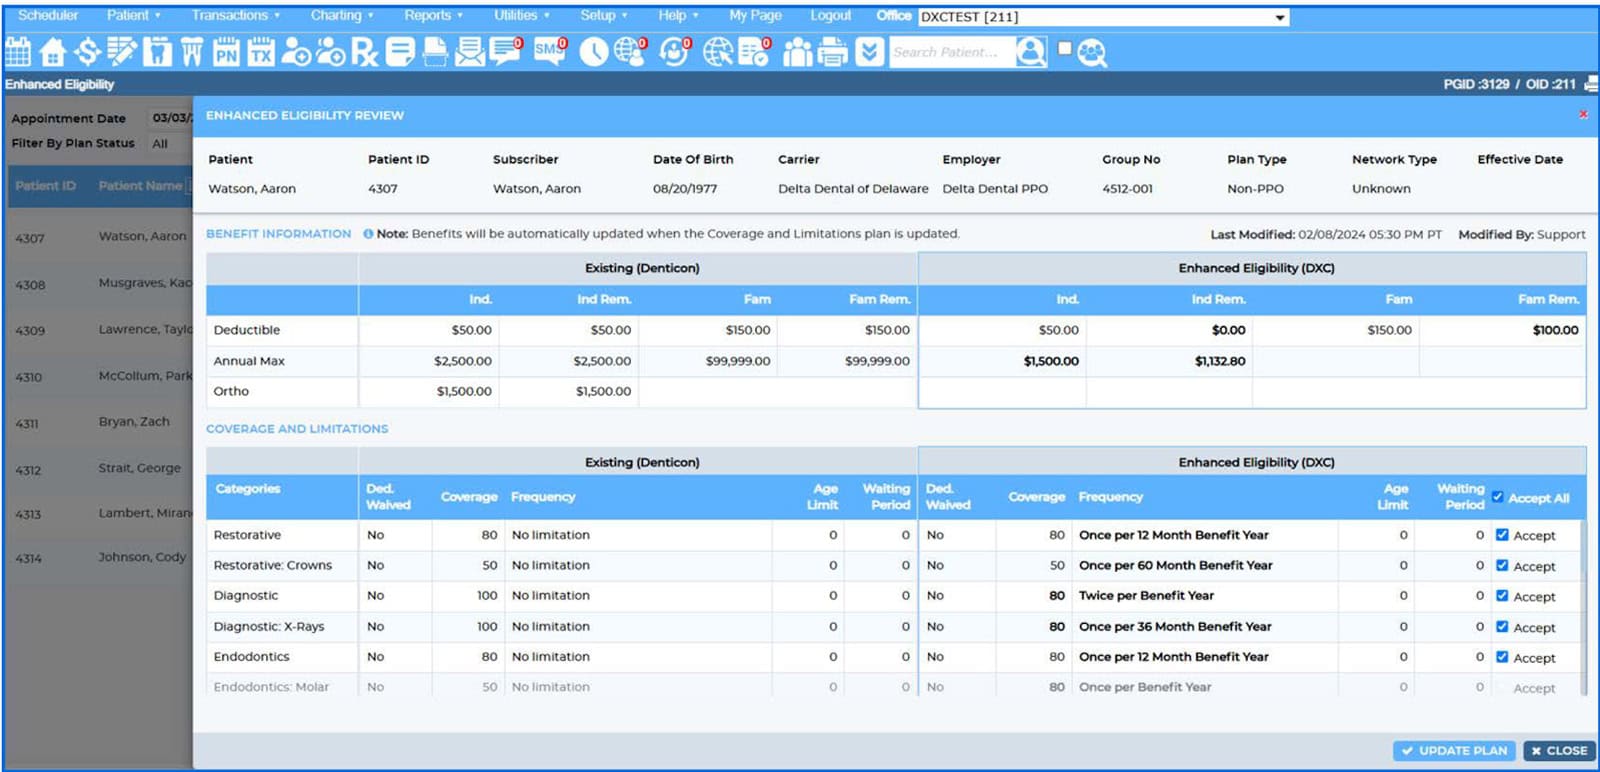Viewport: 1600px width, 772px height.
Task: Uncheck Accept for Restorative: Crowns row
Action: [1502, 565]
